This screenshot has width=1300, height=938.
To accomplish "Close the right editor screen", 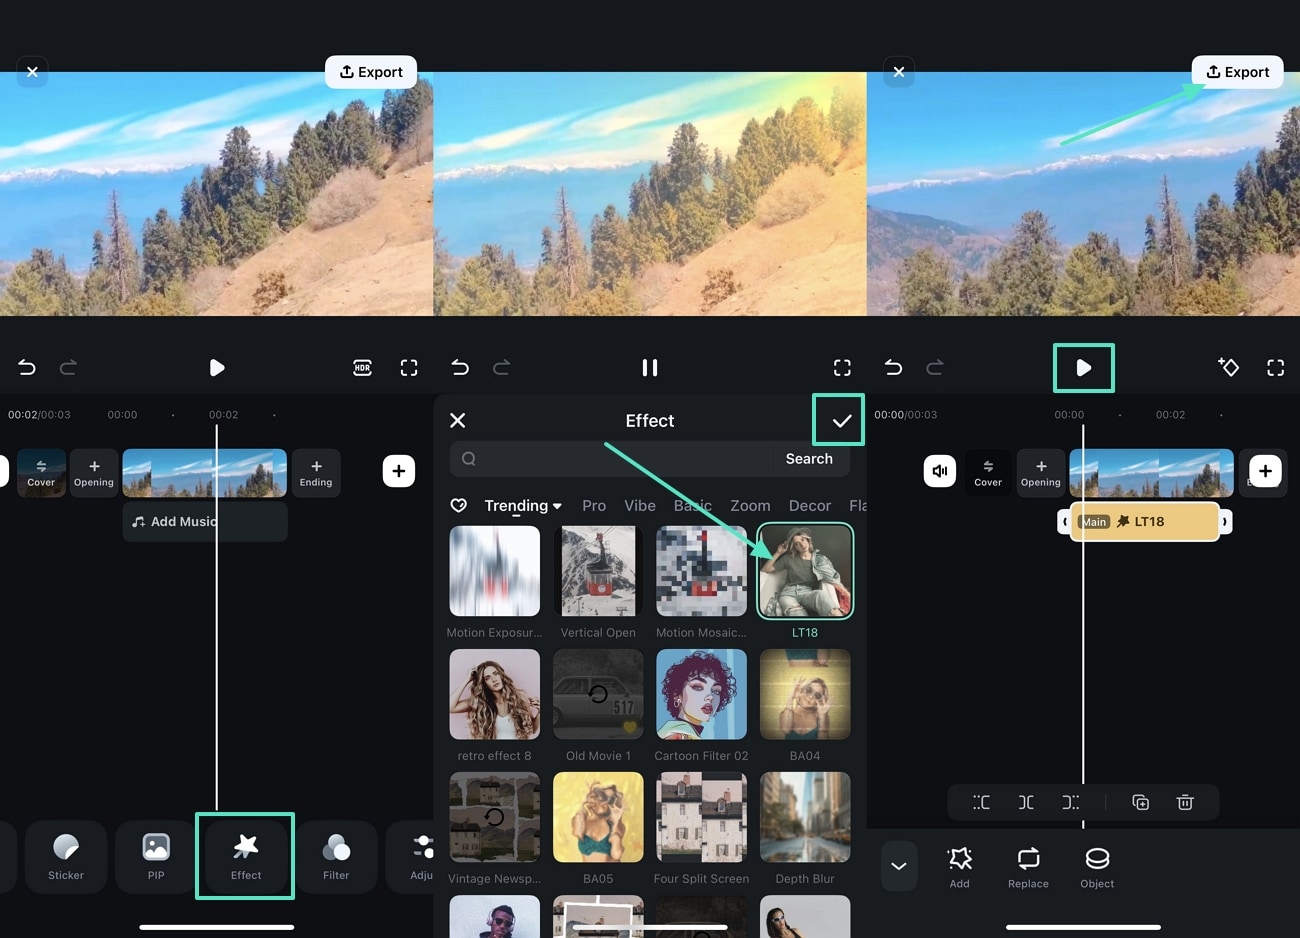I will [899, 72].
